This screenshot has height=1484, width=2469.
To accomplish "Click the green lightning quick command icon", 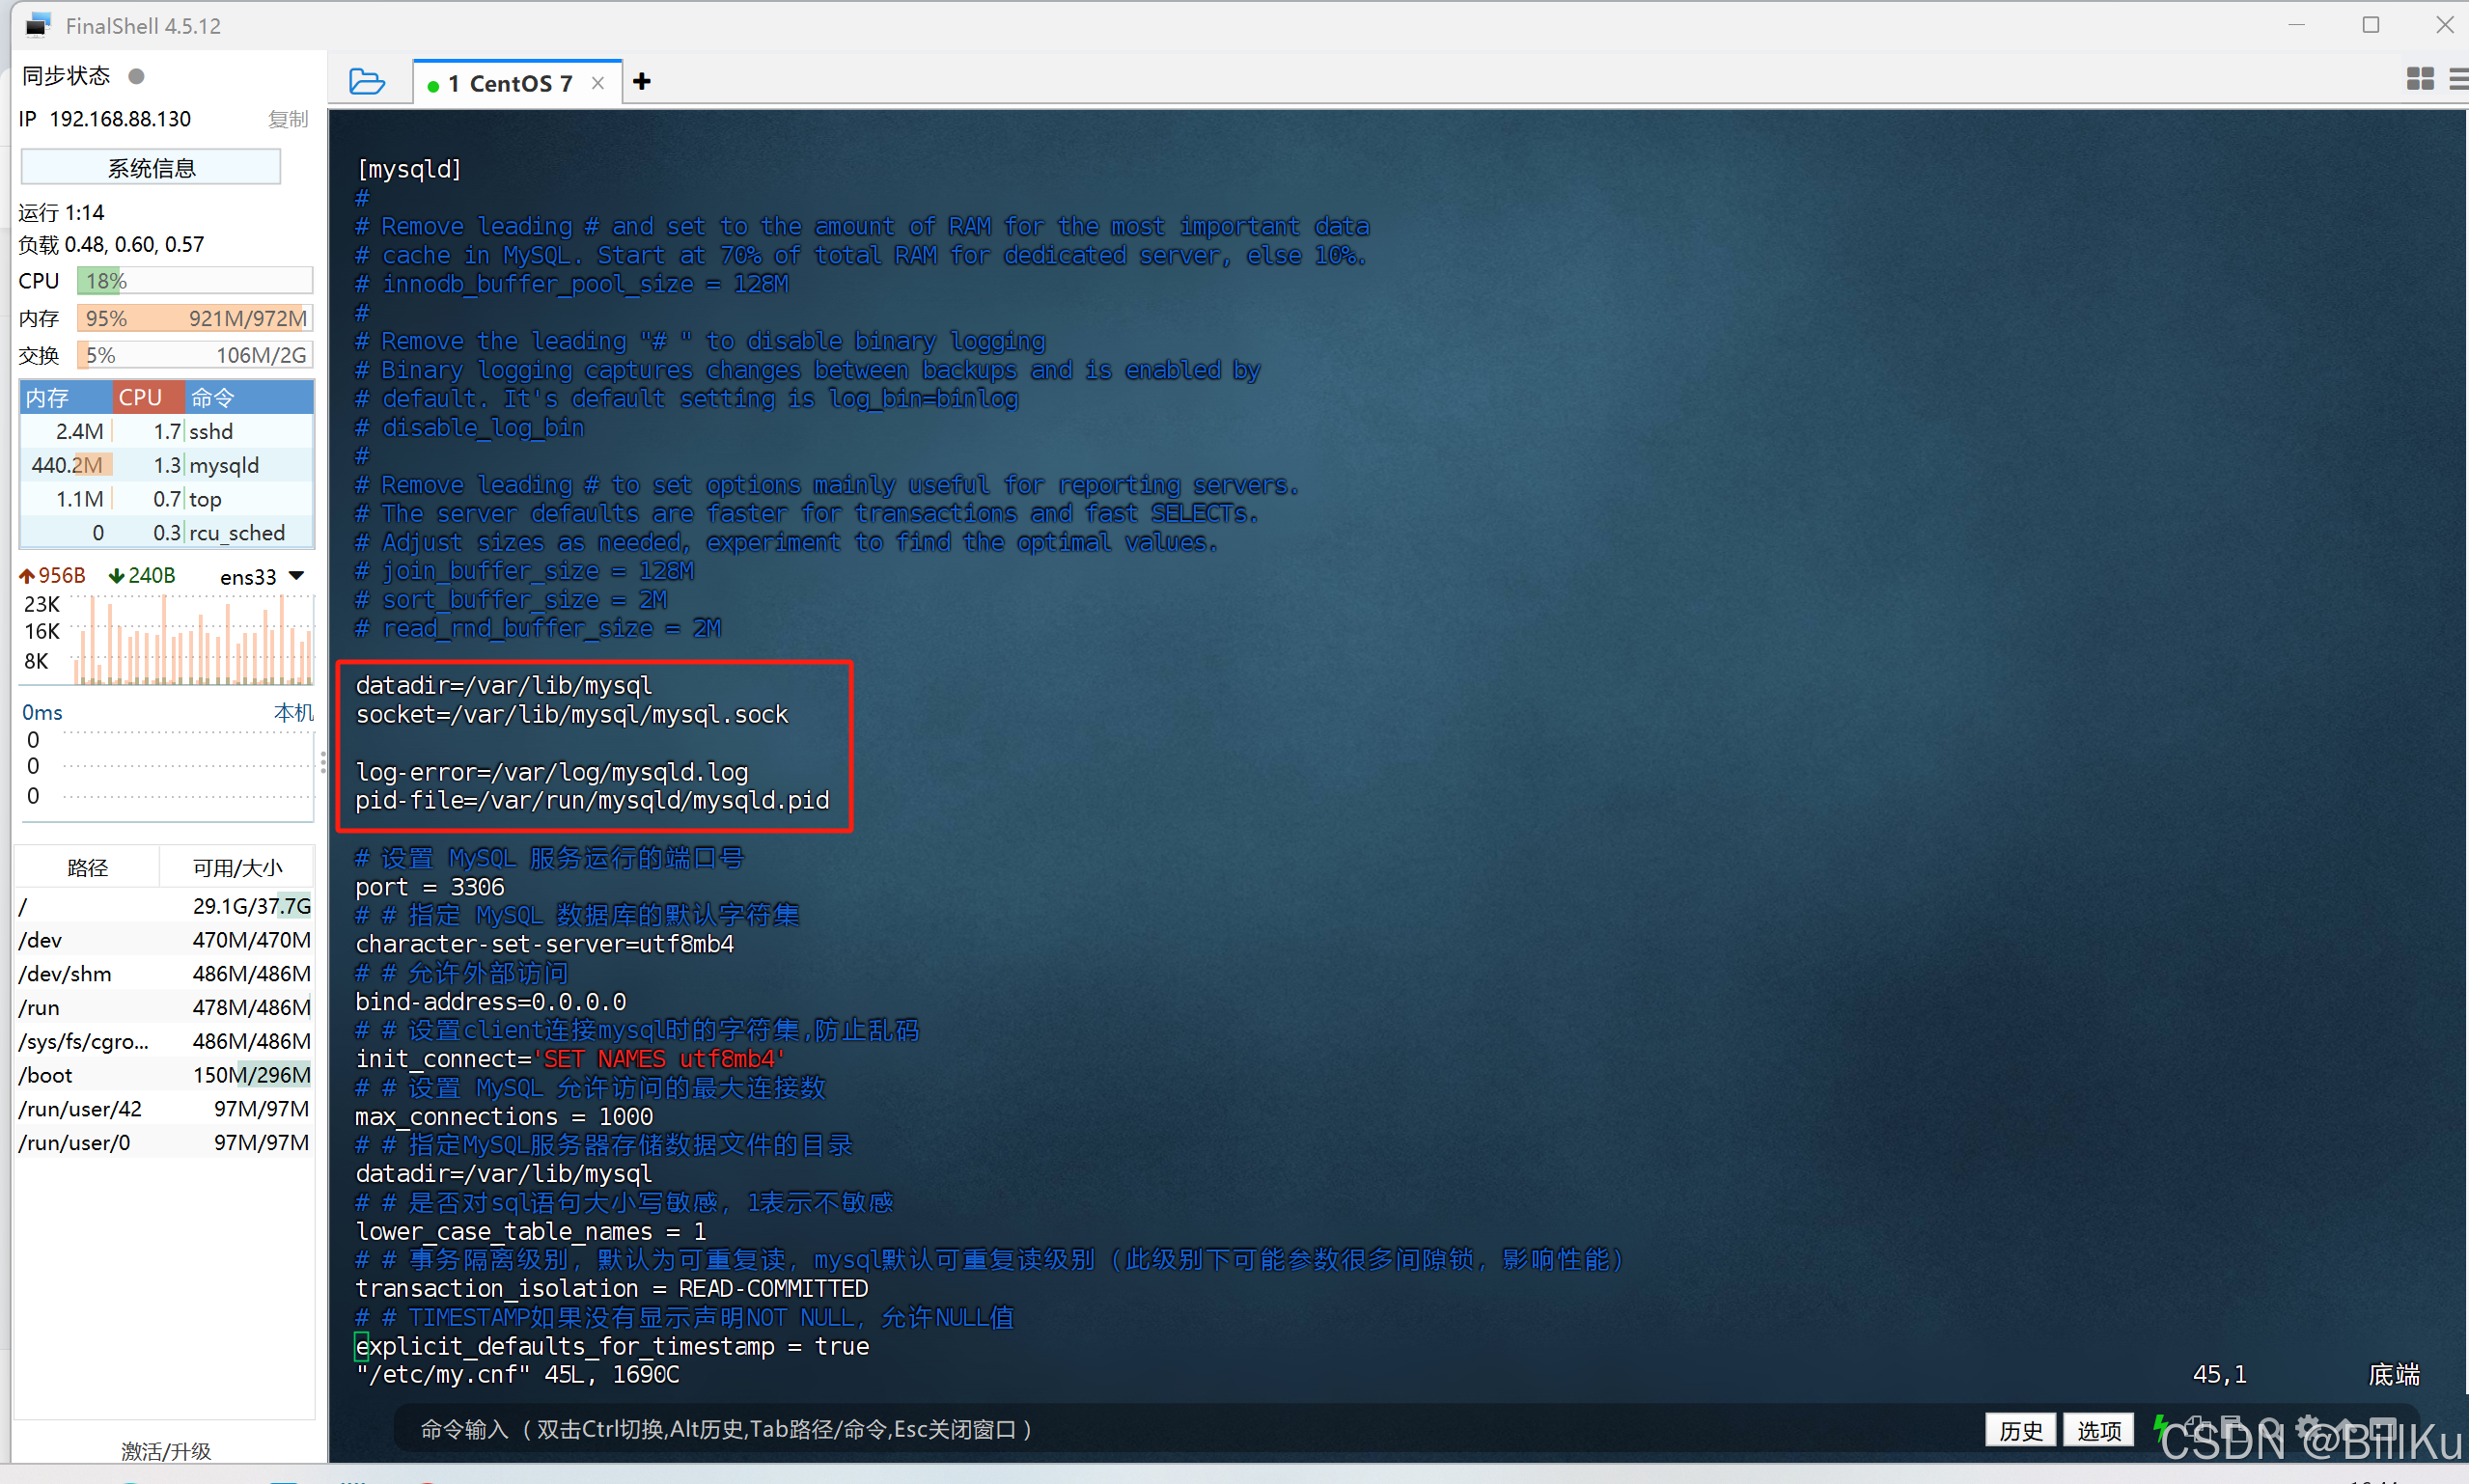I will pos(2160,1427).
